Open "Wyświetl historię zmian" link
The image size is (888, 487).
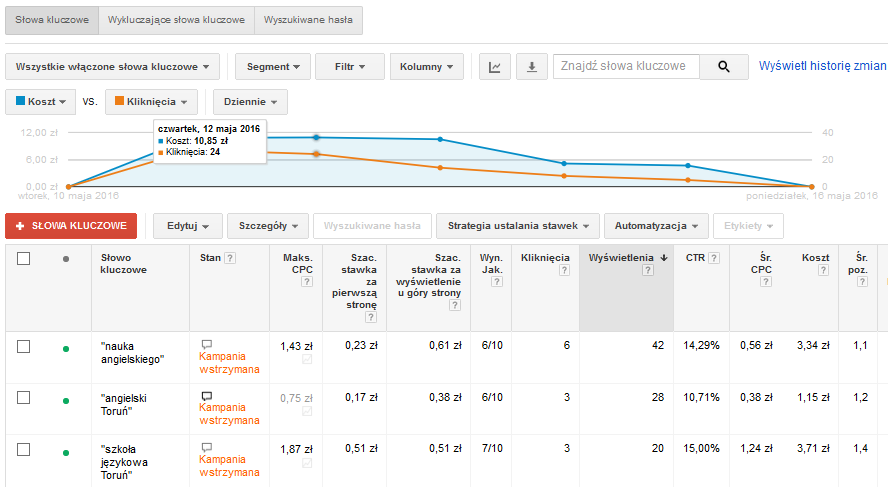click(822, 66)
